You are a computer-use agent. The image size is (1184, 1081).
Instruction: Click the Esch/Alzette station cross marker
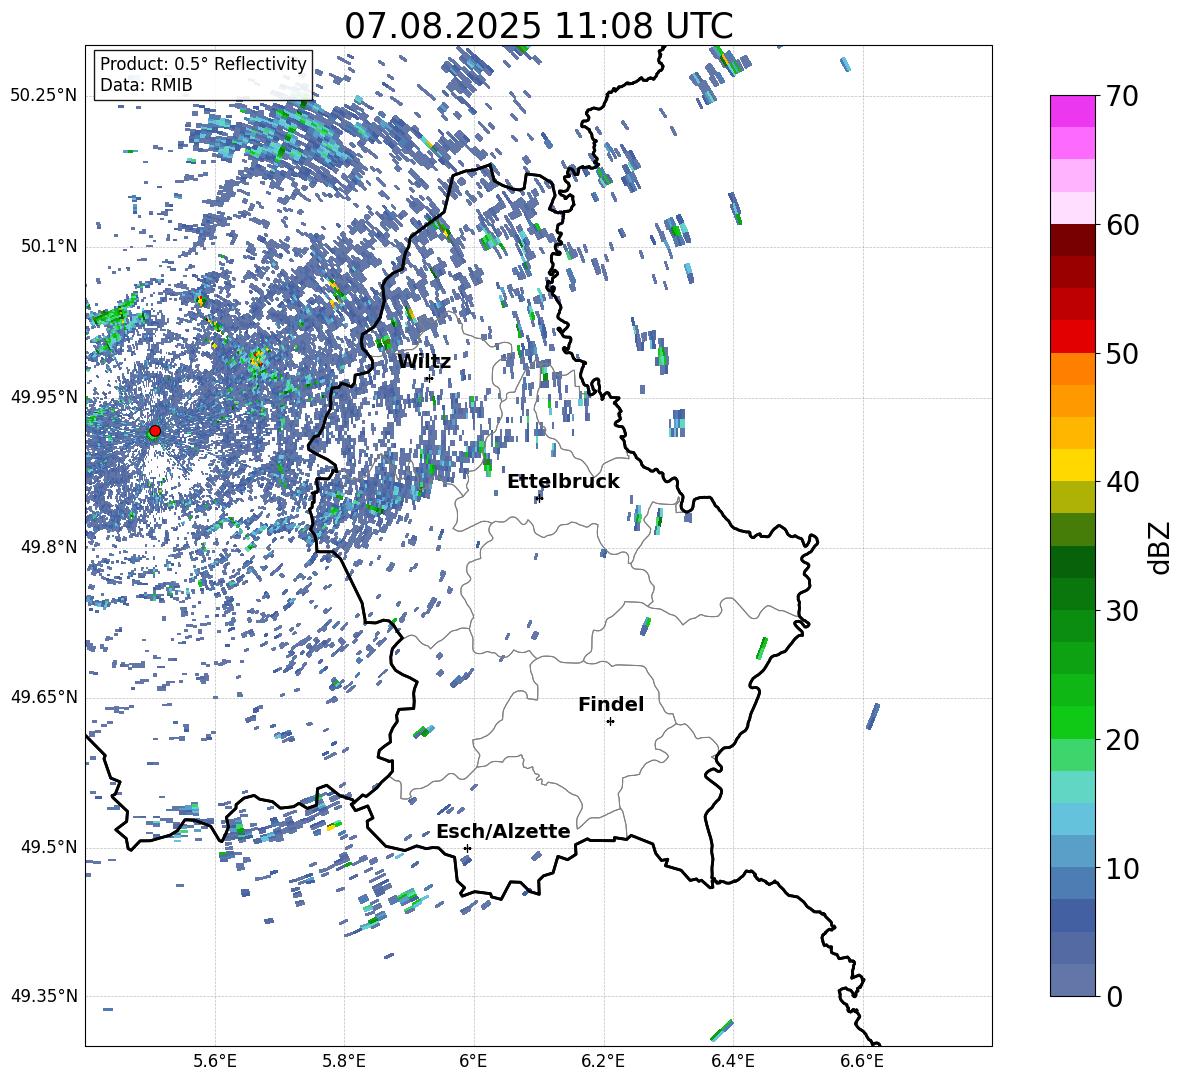tap(467, 848)
